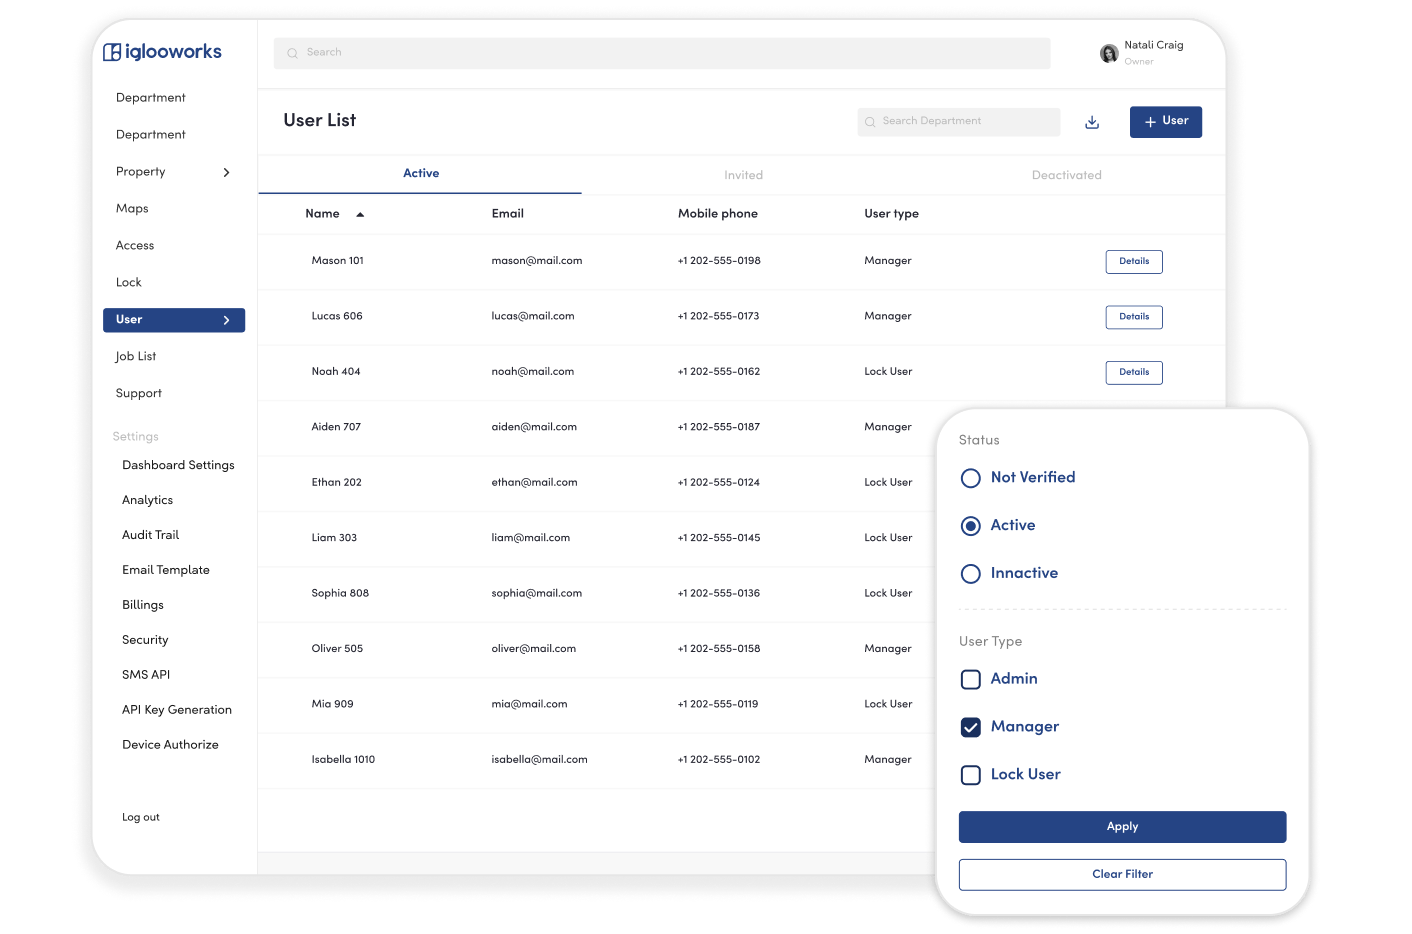Check the Lock User filter option
1412x934 pixels.
[x=970, y=775]
